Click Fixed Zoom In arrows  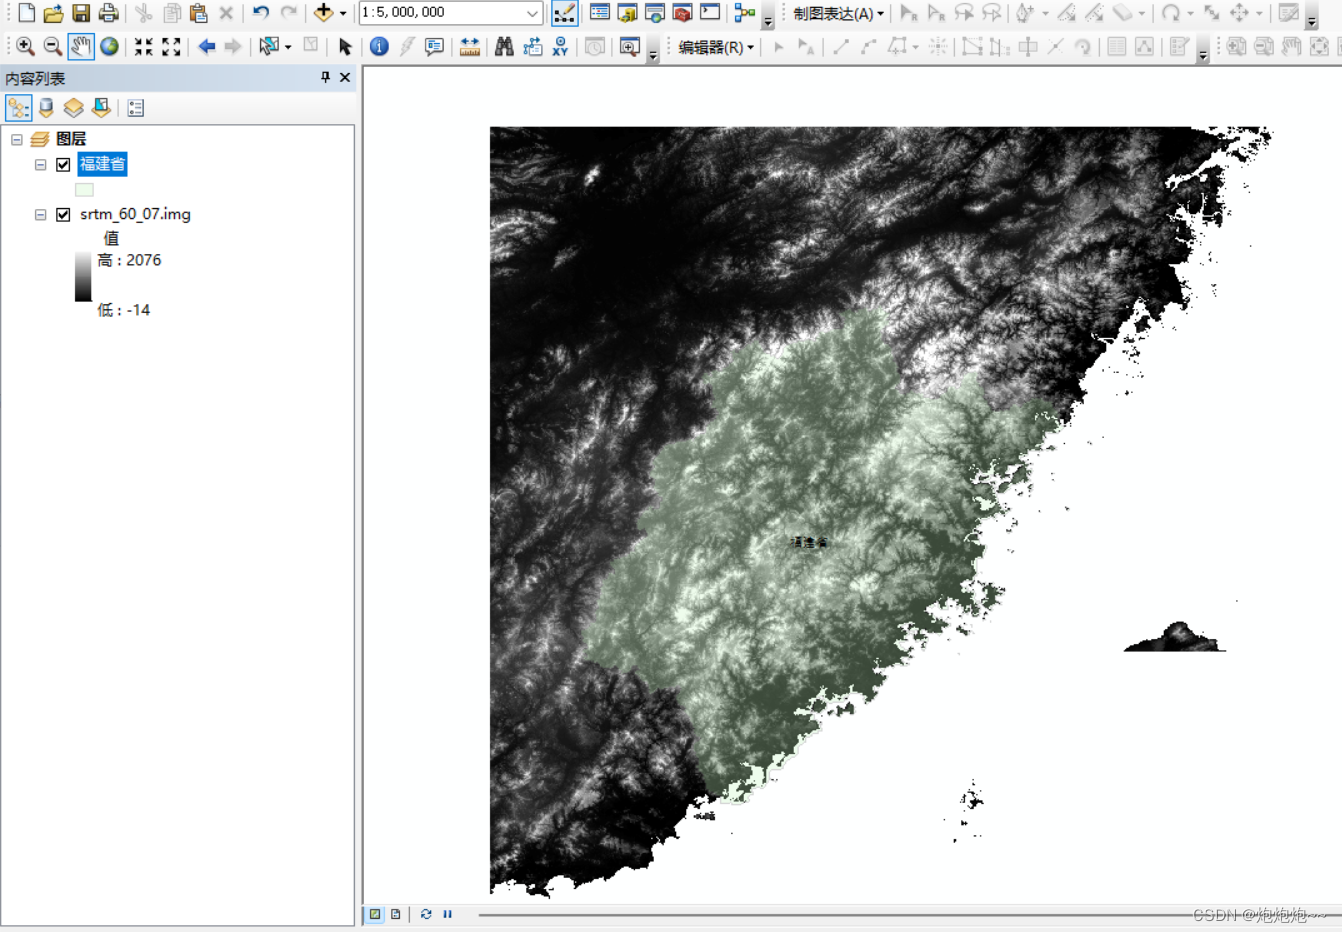click(x=144, y=46)
